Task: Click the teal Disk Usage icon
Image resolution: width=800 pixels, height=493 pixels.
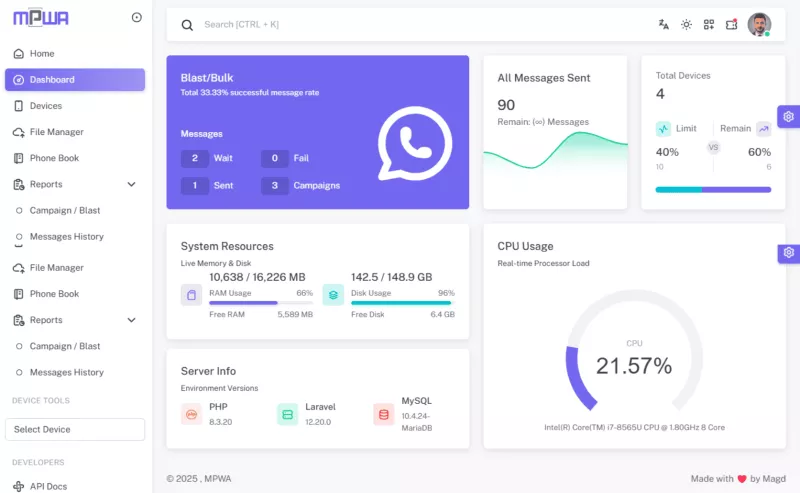Action: tap(333, 294)
